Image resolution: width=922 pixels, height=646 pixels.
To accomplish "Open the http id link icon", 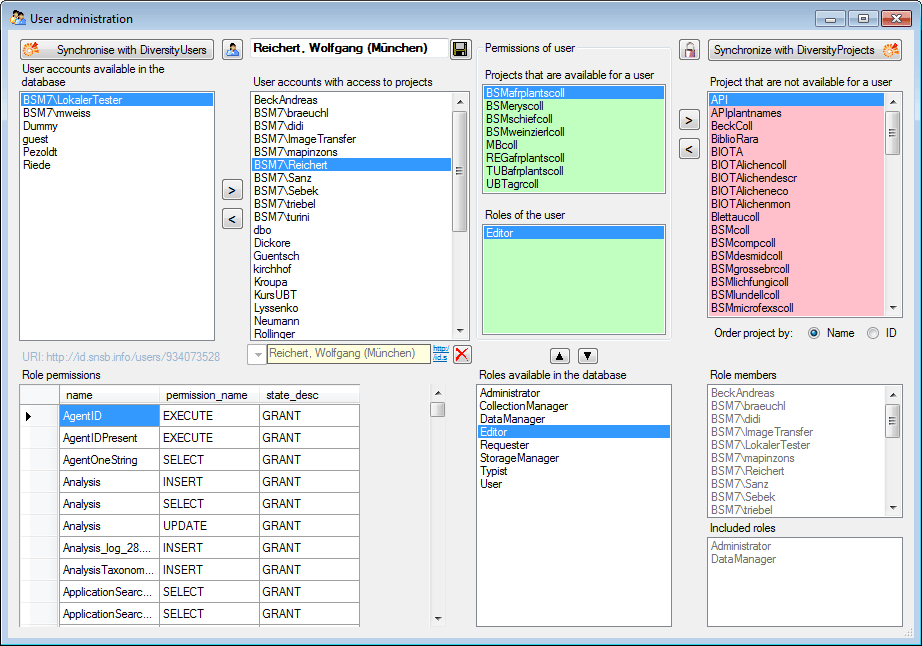I will click(x=440, y=353).
